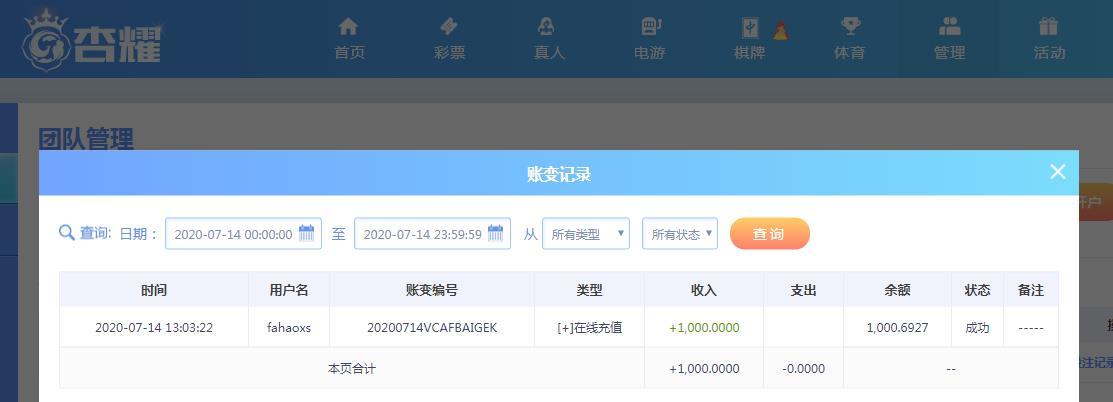1113x402 pixels.
Task: Open the 体育 trophy icon
Action: point(850,26)
